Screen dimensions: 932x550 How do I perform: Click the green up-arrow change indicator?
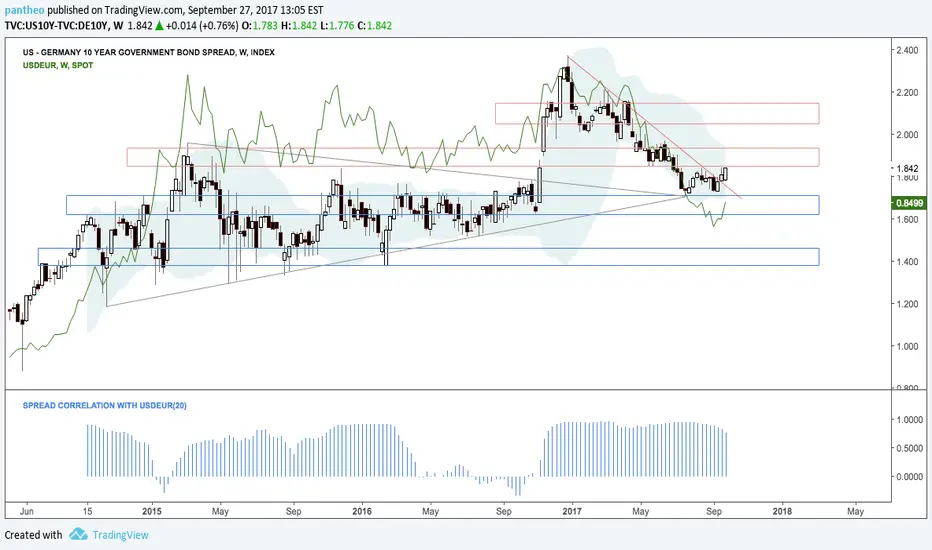[159, 26]
